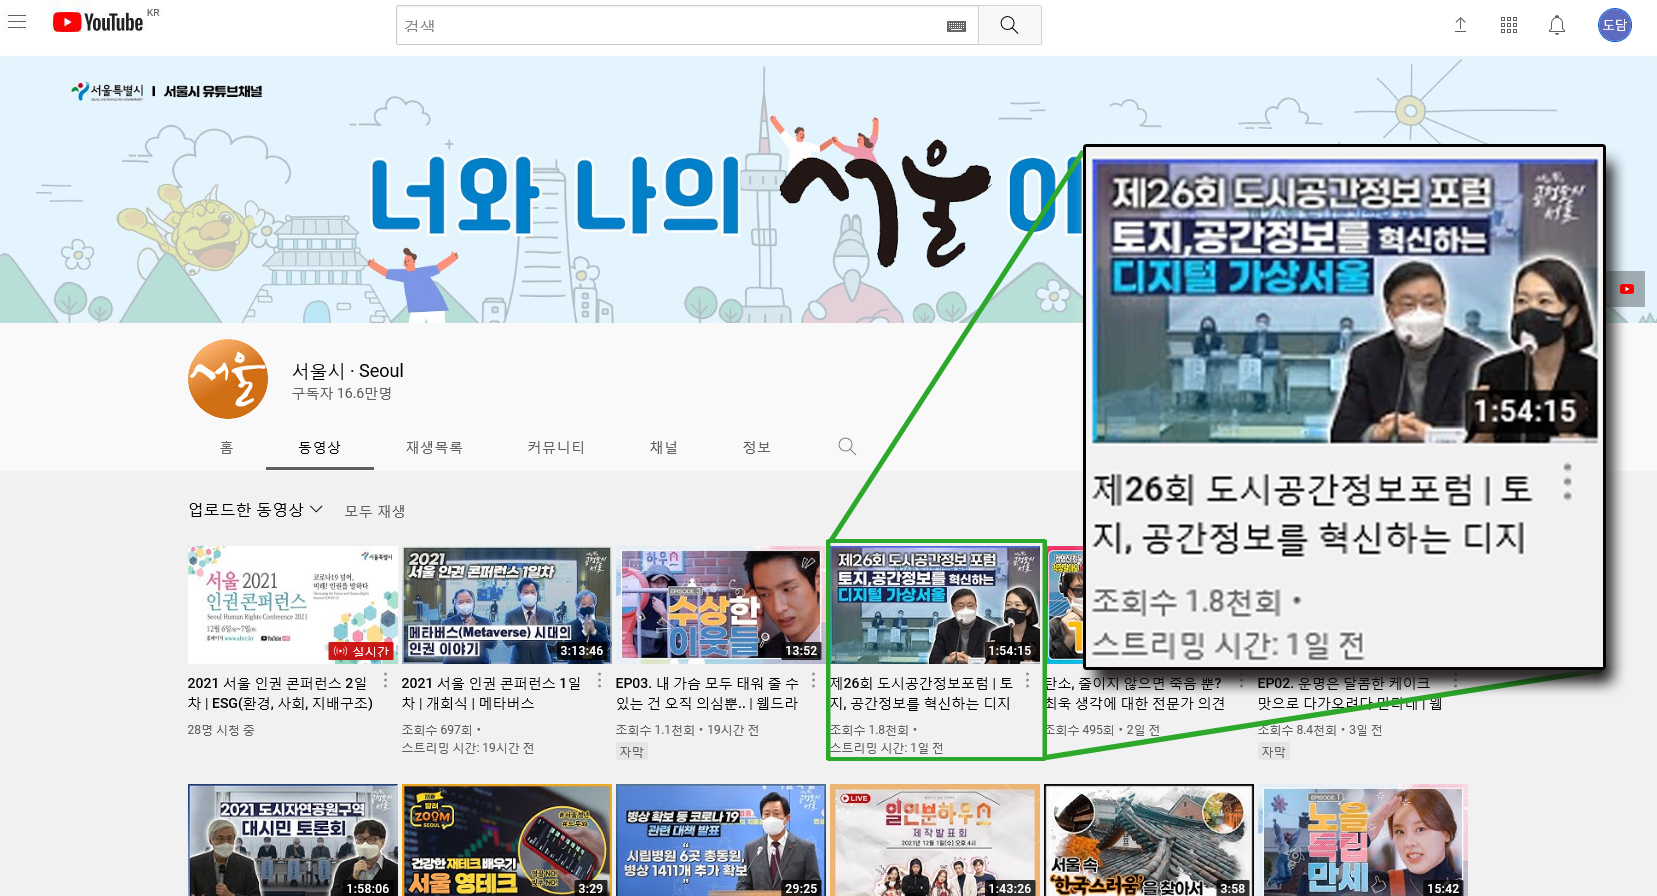Search within the channel using magnifier icon
Screen dimensions: 1657x896
[847, 446]
